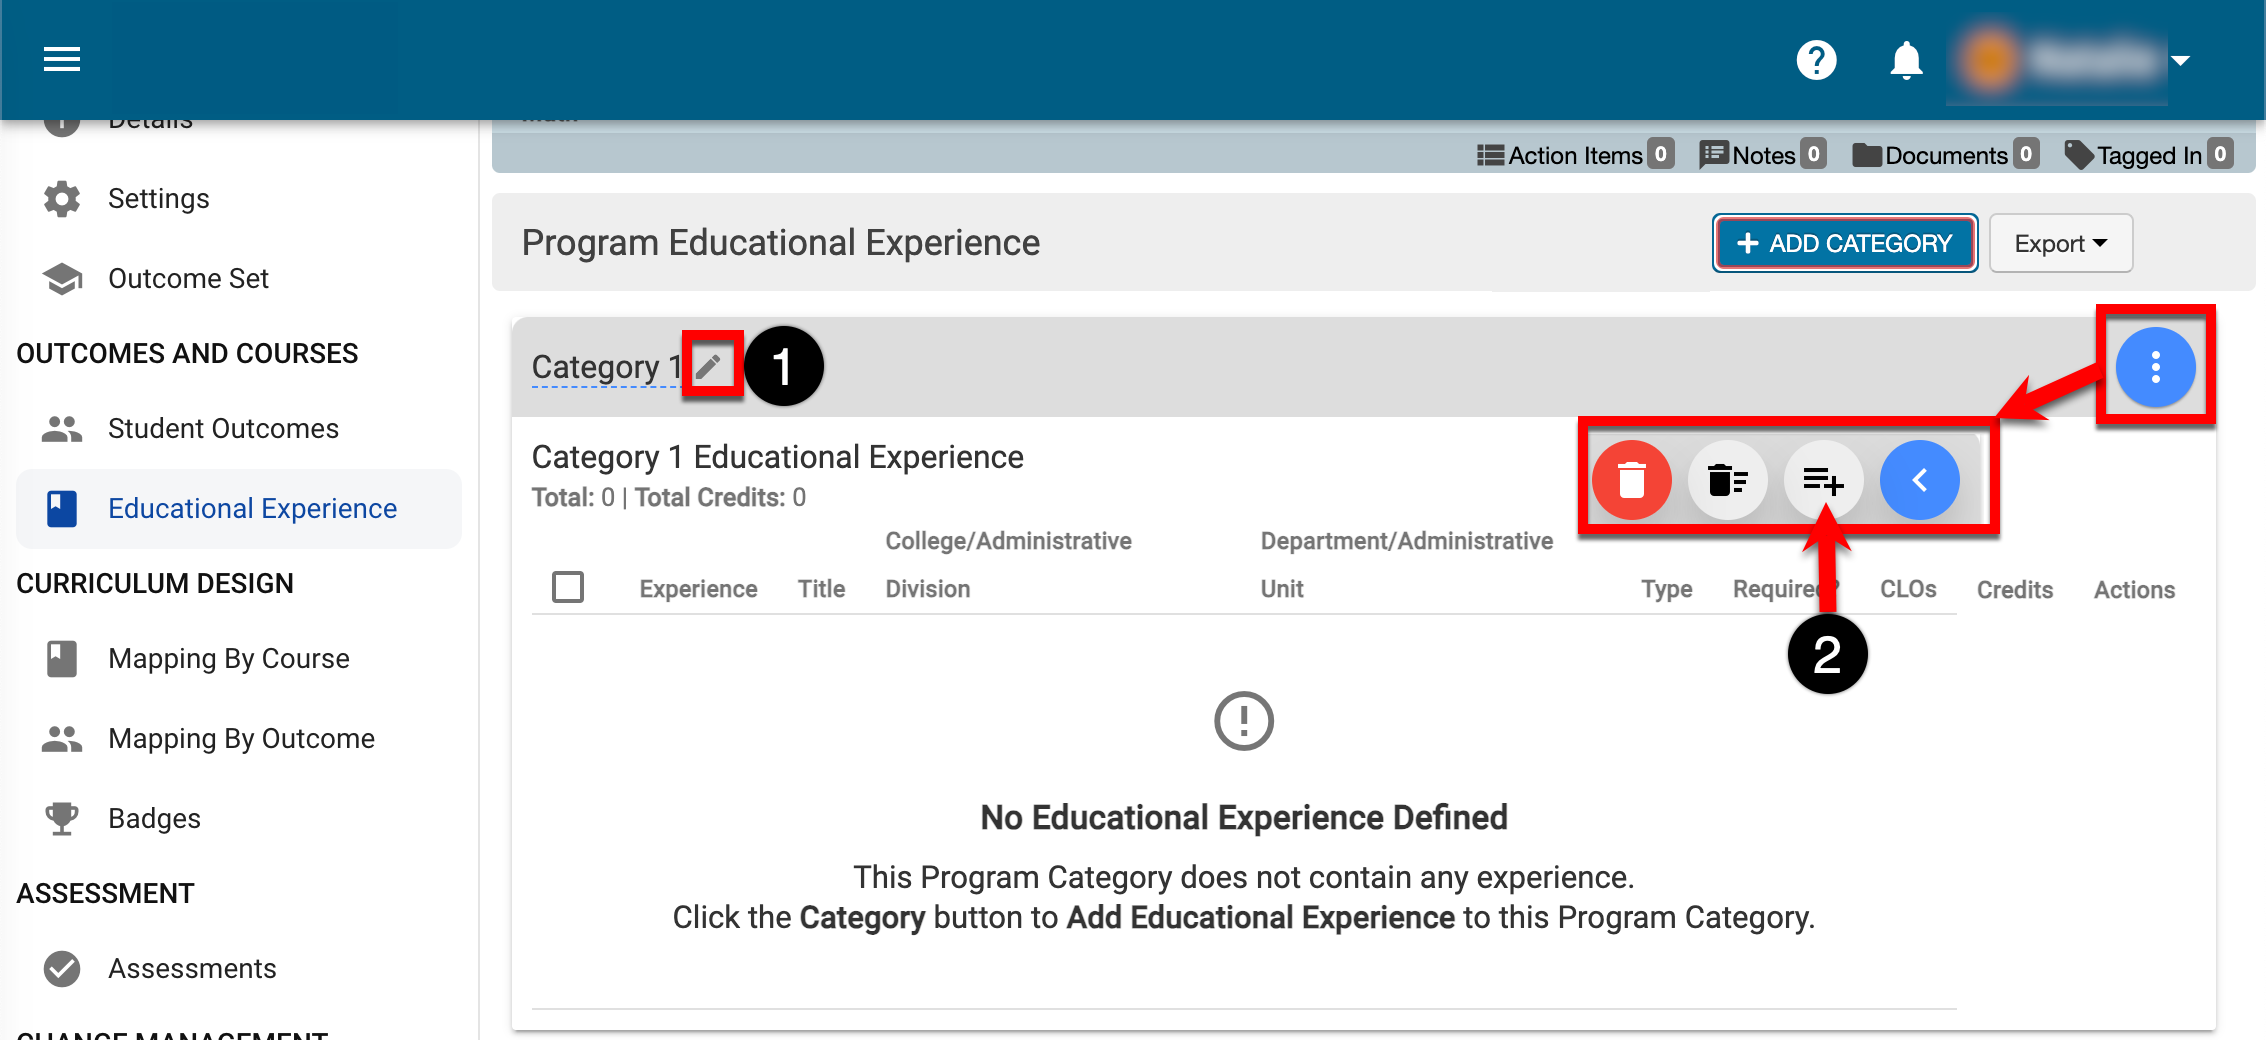Open the user account dropdown arrow
The height and width of the screenshot is (1040, 2266).
2181,61
